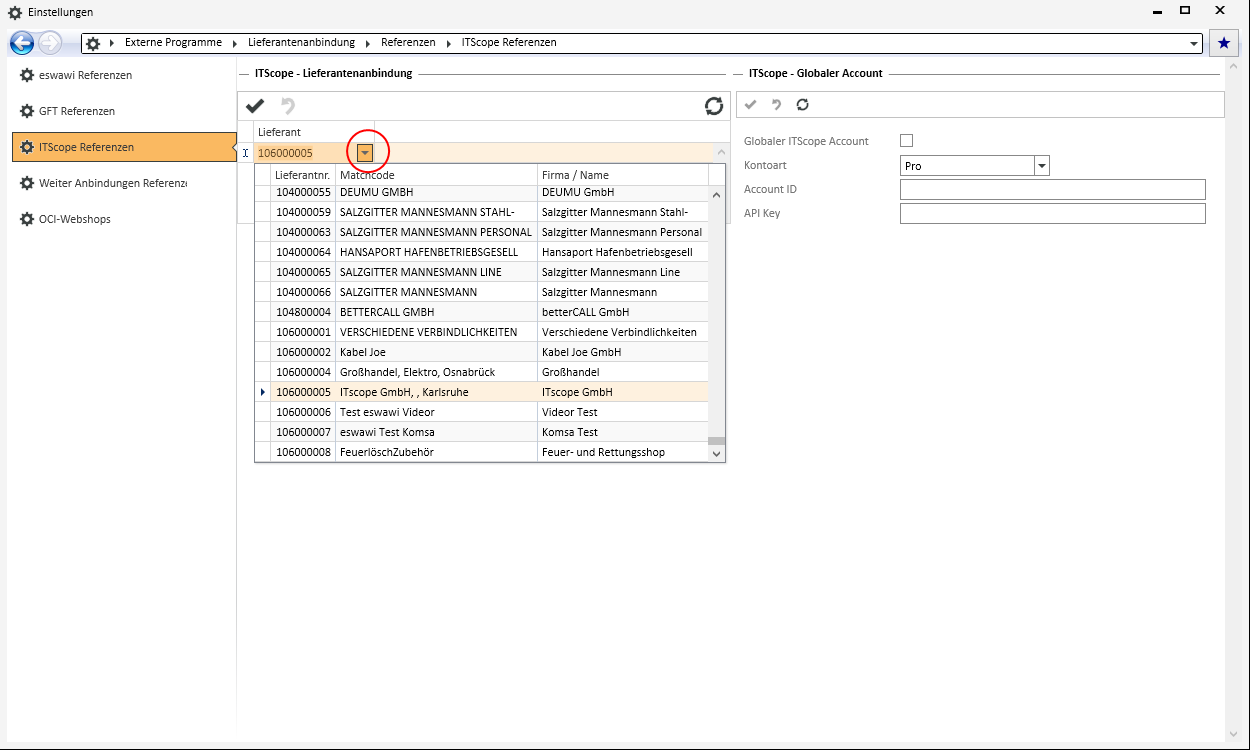This screenshot has width=1250, height=750.
Task: Open the Kontoart combo box showing Pro
Action: coord(975,166)
